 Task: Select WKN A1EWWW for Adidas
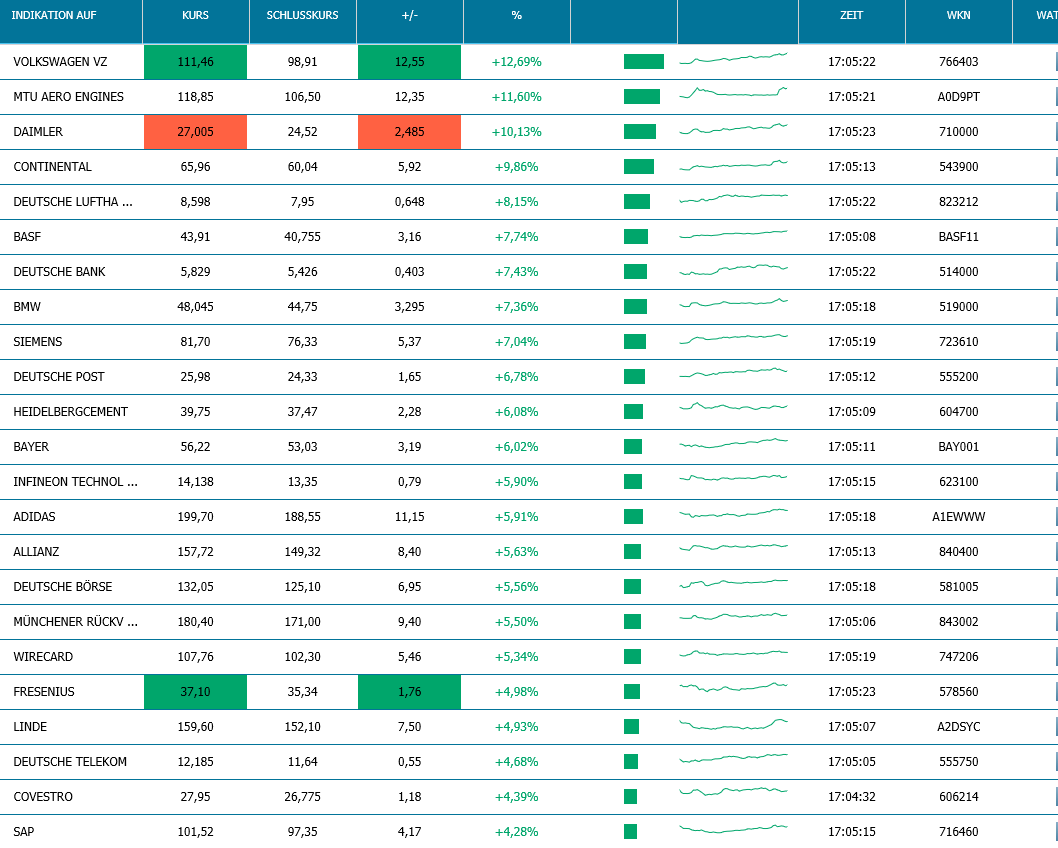[958, 517]
